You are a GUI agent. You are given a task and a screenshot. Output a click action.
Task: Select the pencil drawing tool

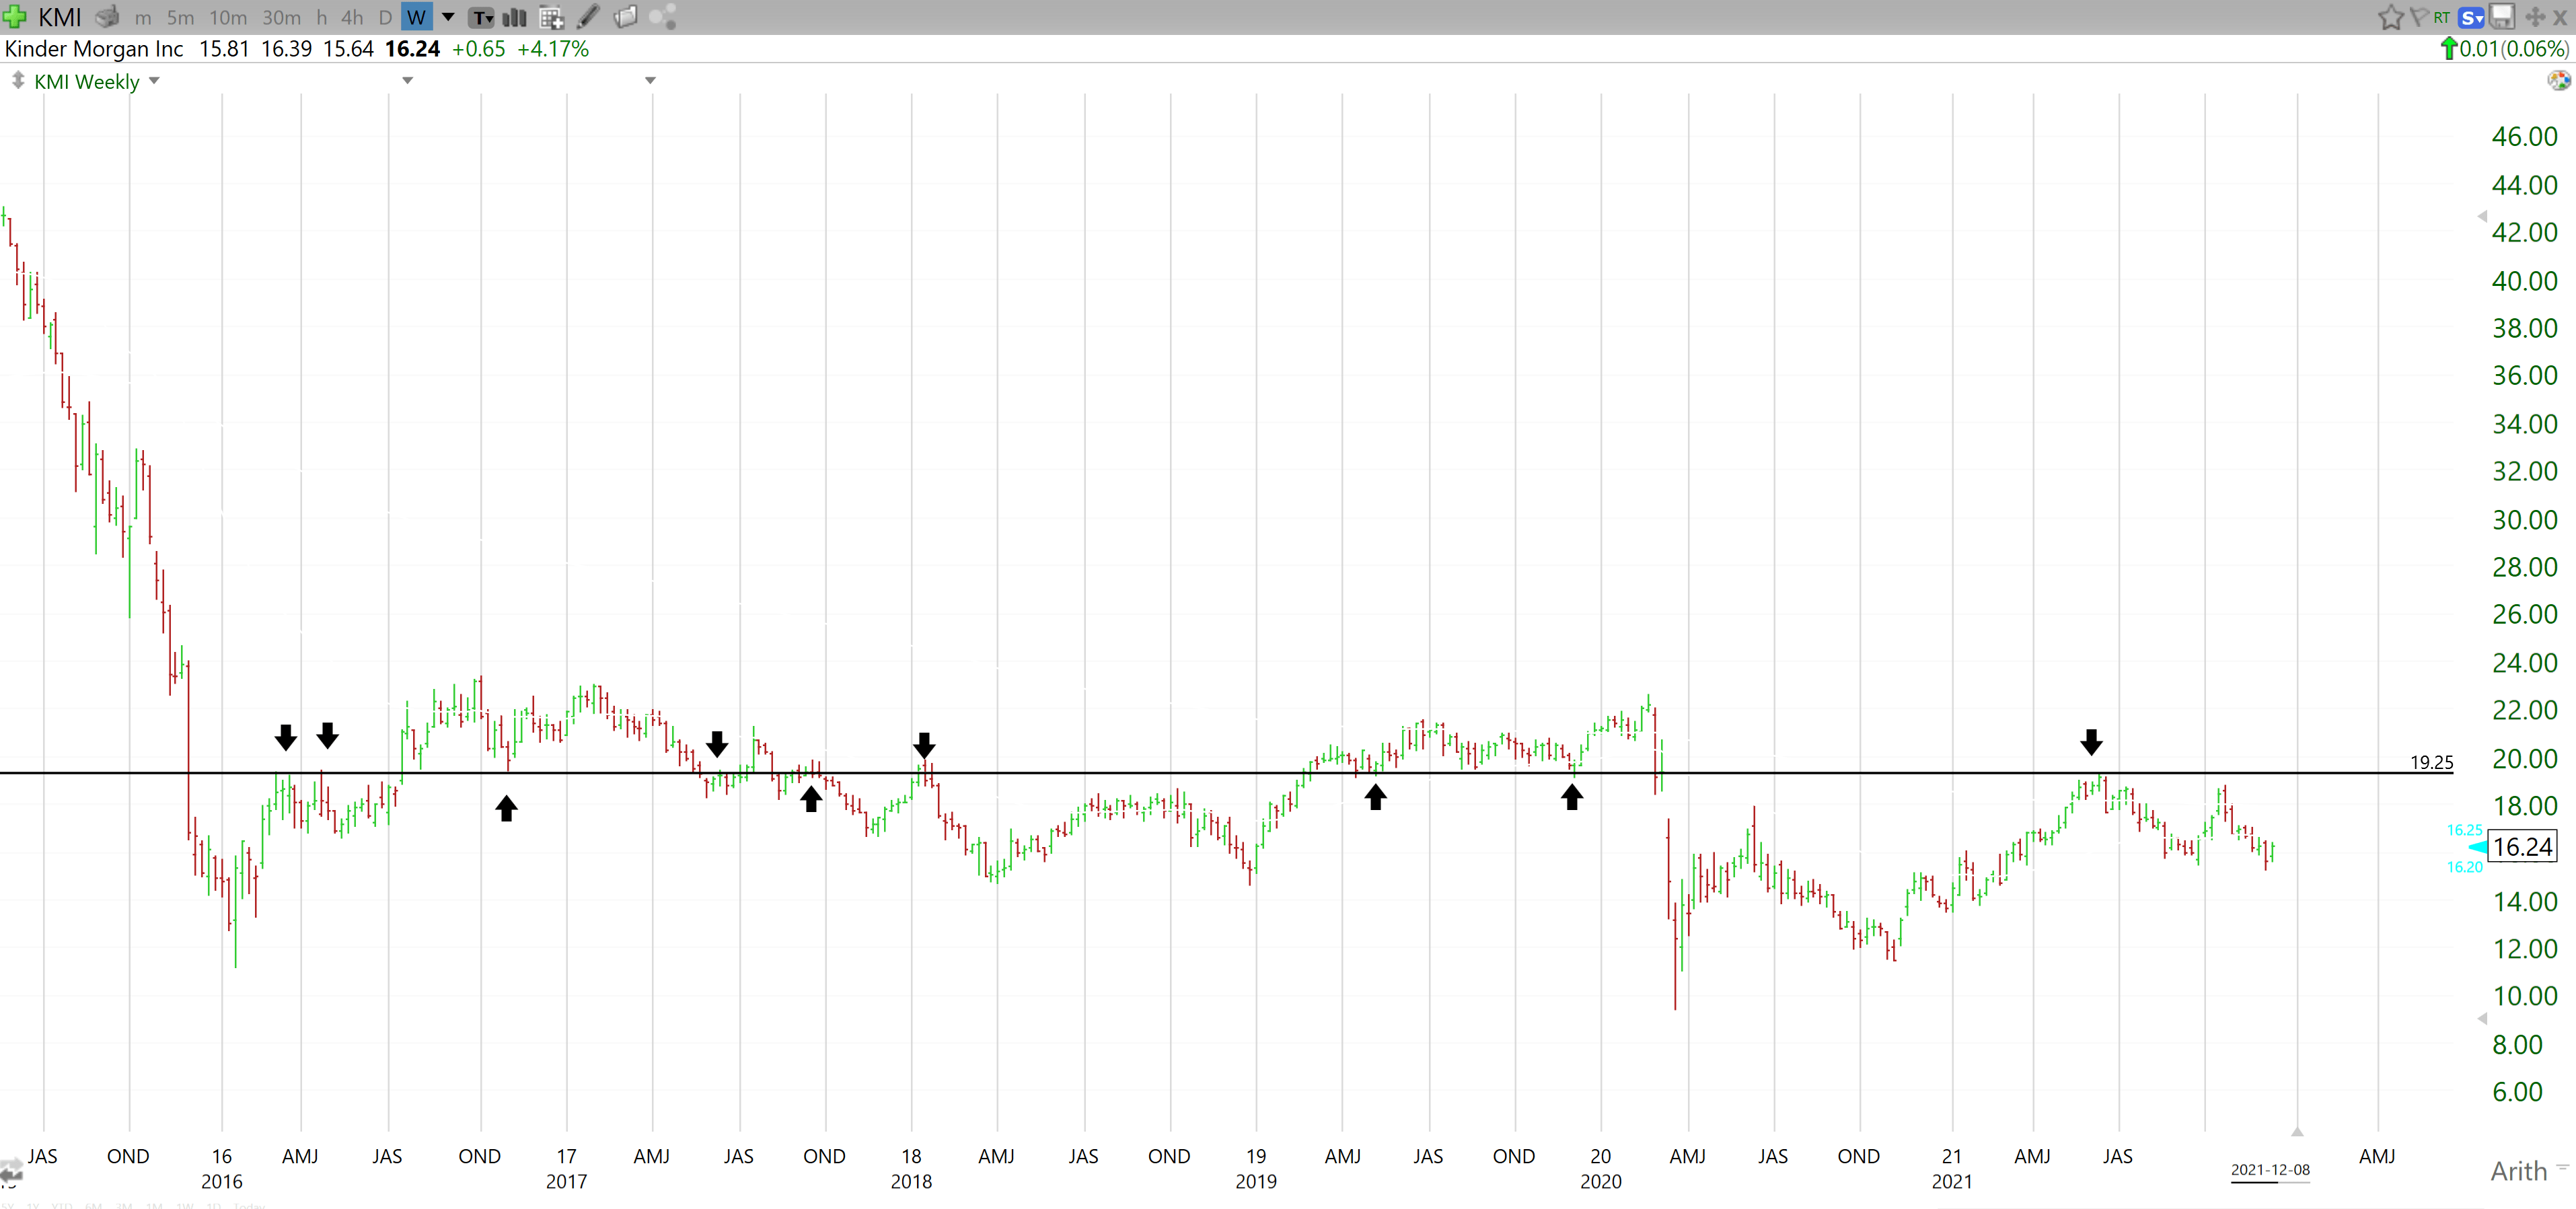(587, 17)
